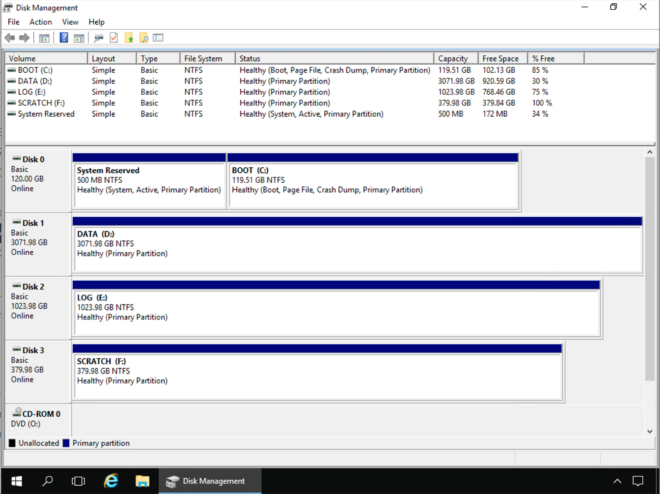Click the blue Primary partition legend swatch
This screenshot has width=660, height=494.
[66, 443]
